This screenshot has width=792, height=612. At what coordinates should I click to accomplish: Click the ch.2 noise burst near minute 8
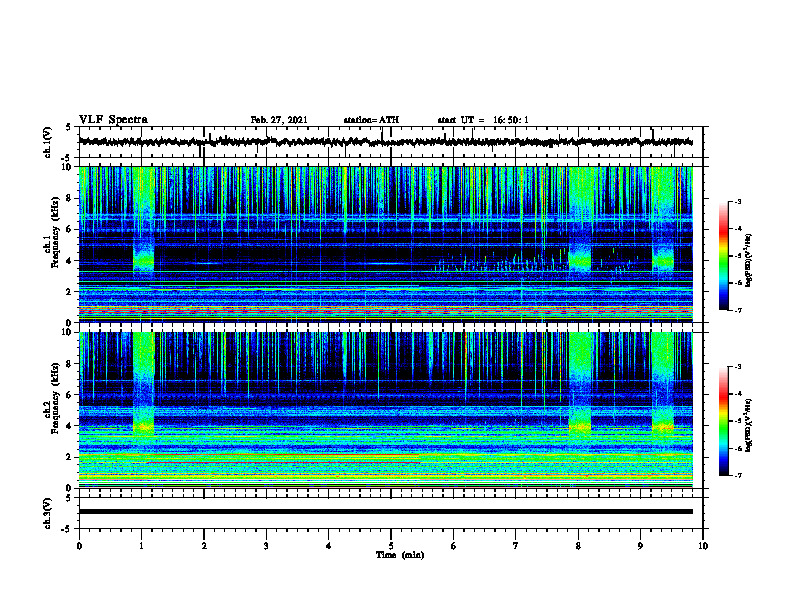[x=580, y=384]
